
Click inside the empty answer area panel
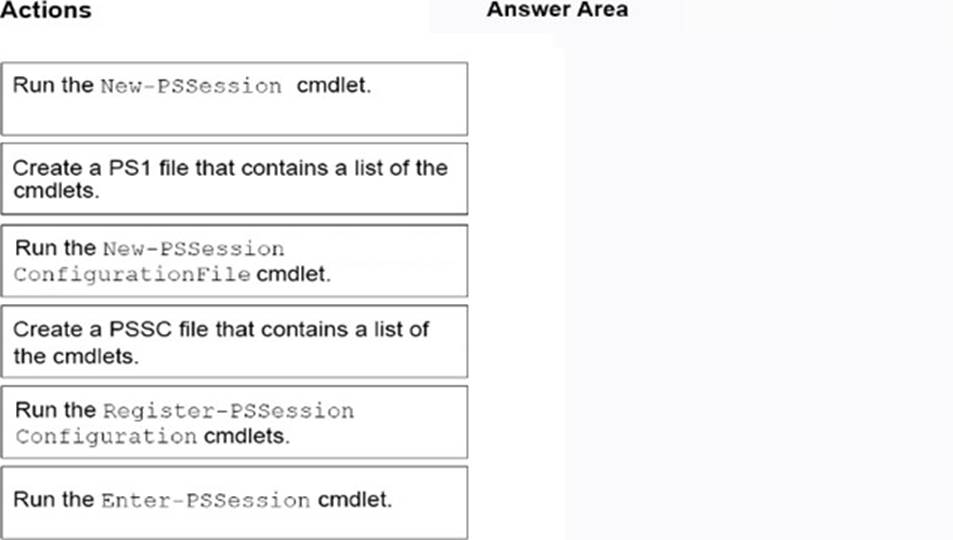click(757, 290)
